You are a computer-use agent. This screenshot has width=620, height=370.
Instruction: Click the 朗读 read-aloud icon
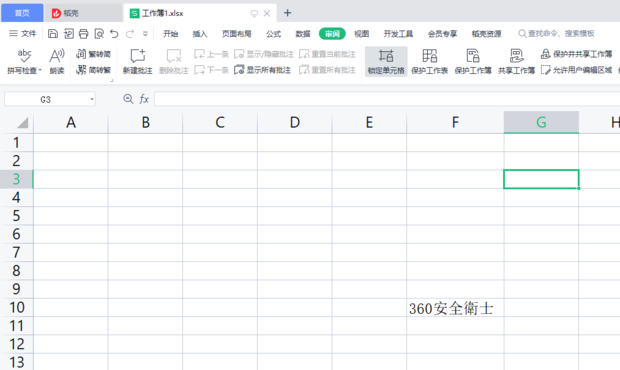57,61
